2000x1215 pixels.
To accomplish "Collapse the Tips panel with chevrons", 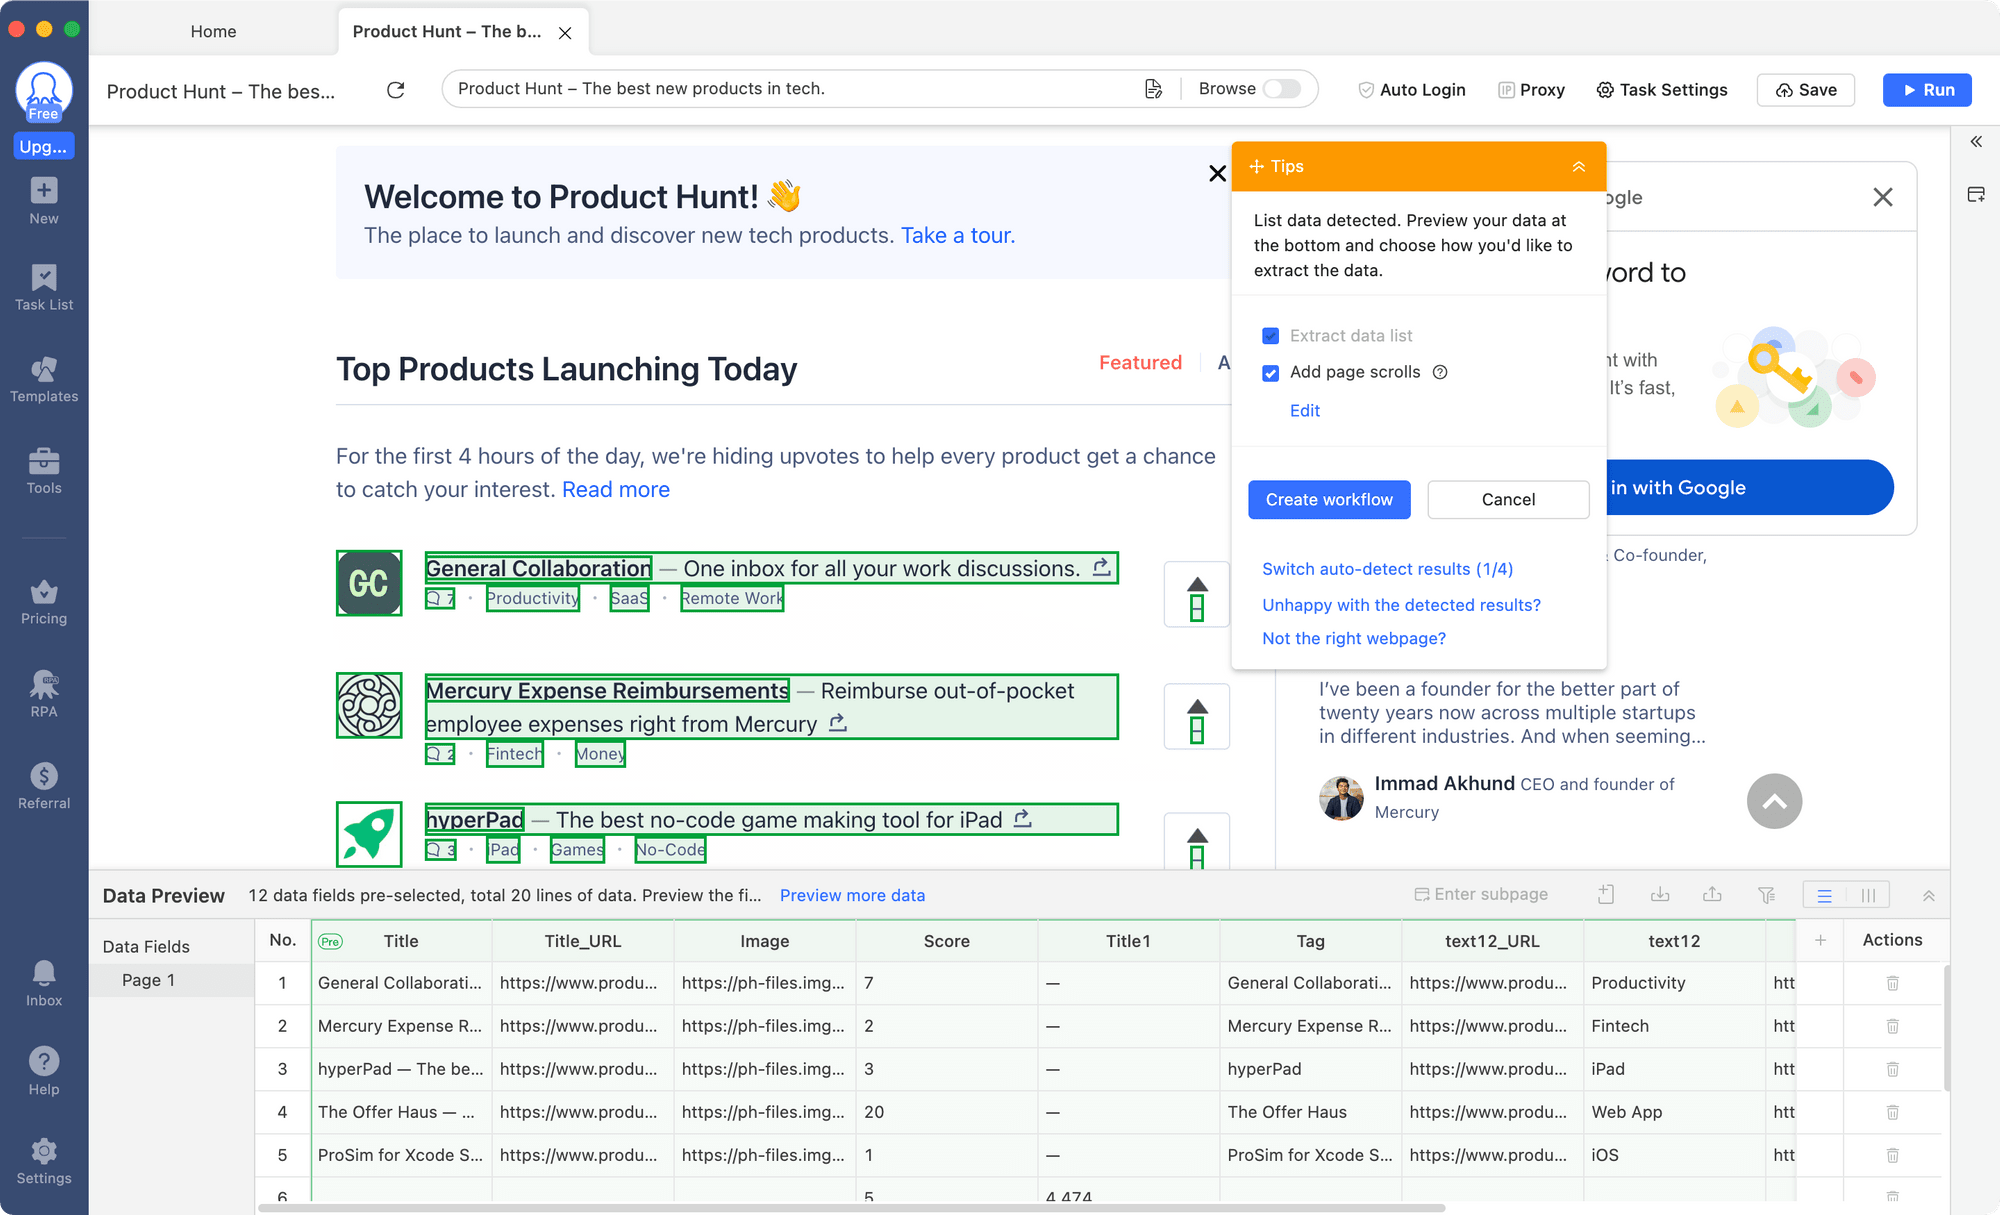I will tap(1578, 167).
